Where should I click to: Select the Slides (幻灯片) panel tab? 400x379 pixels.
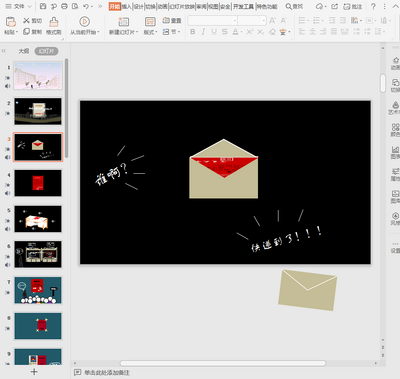(x=46, y=51)
